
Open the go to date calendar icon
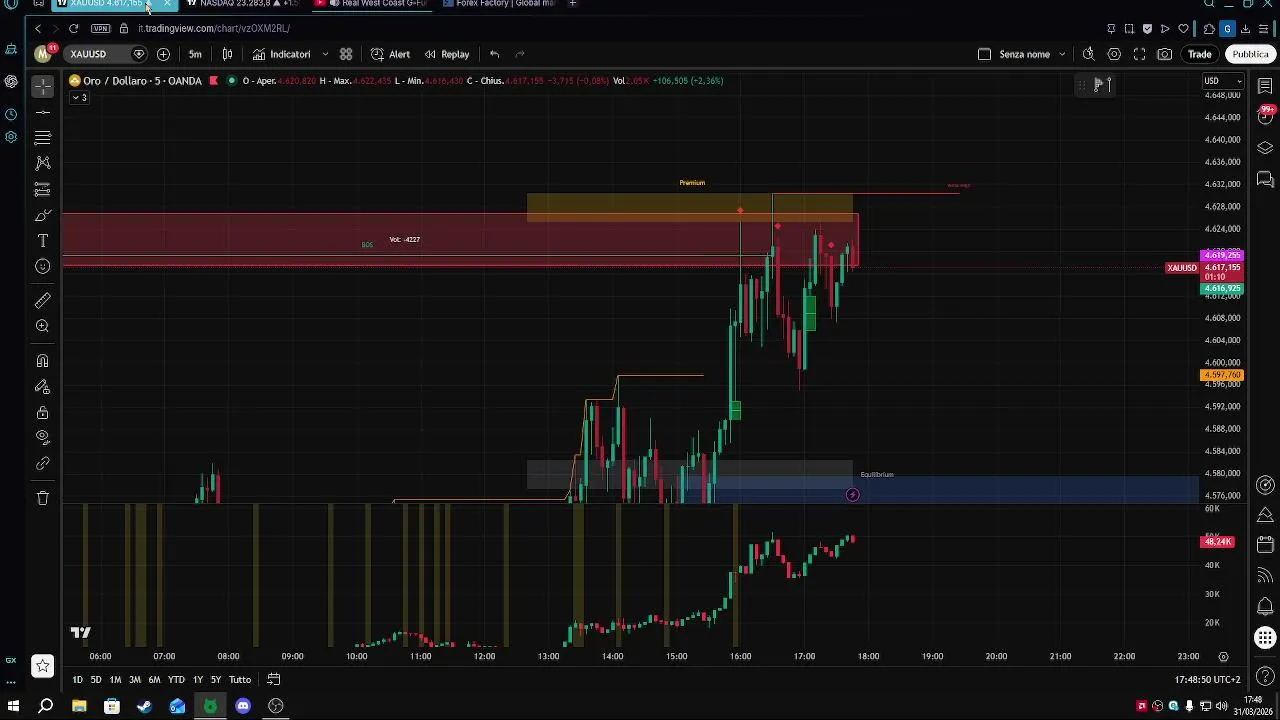pyautogui.click(x=273, y=680)
